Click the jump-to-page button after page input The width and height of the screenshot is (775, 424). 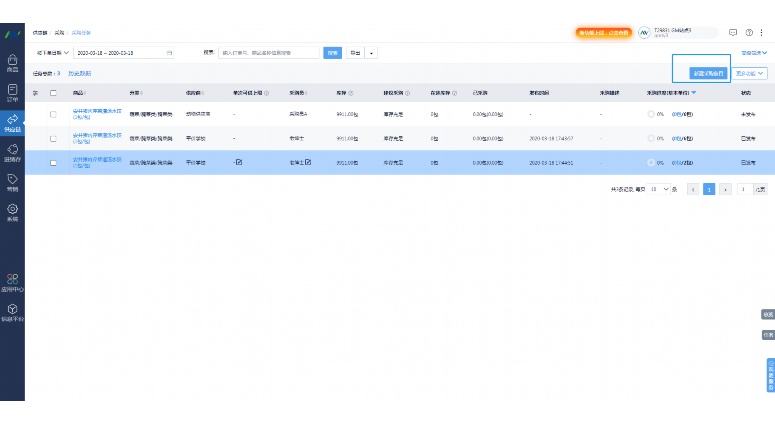tap(760, 189)
